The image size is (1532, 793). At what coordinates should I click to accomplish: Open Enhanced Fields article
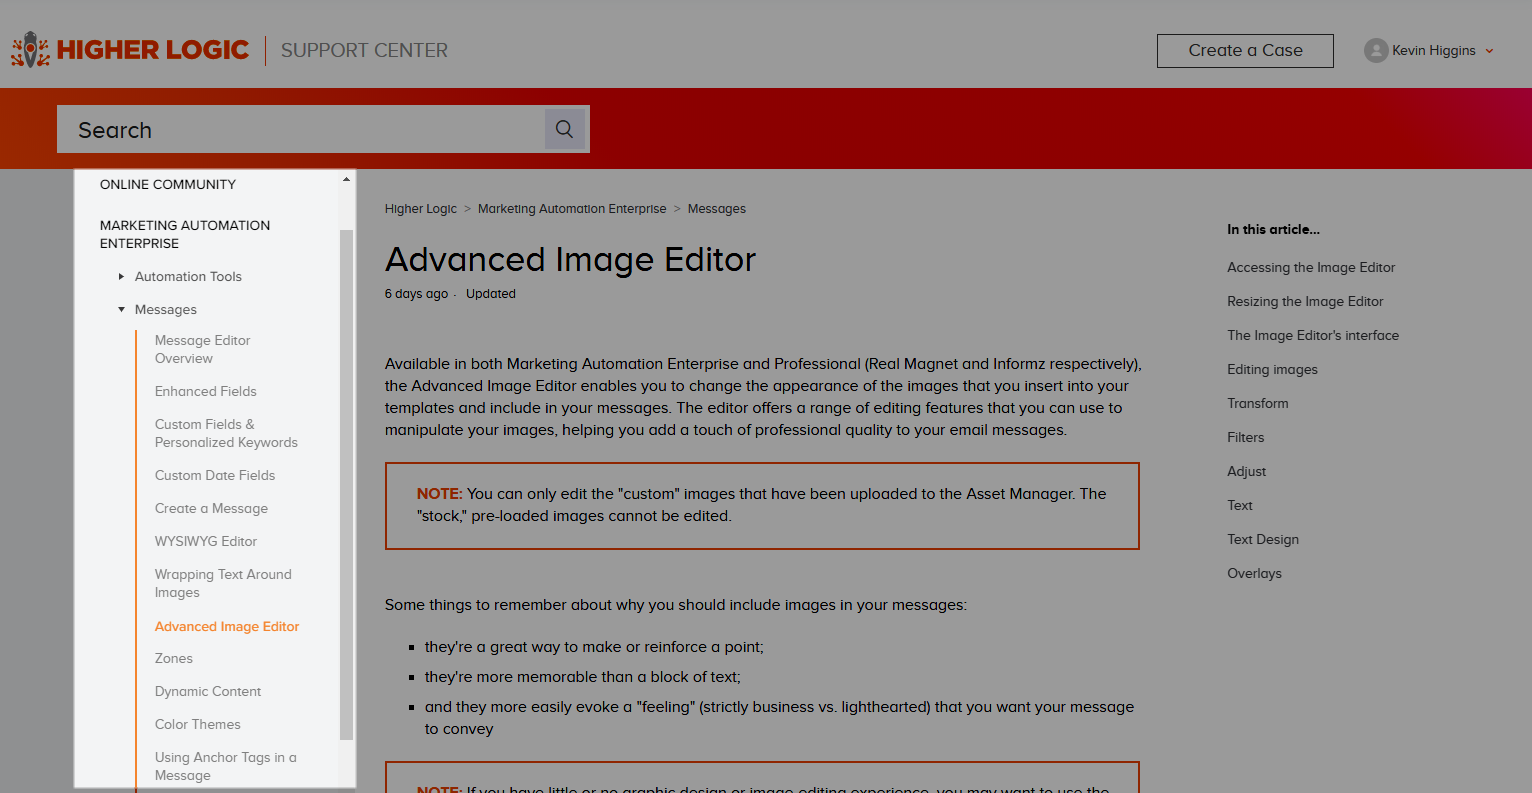click(206, 391)
